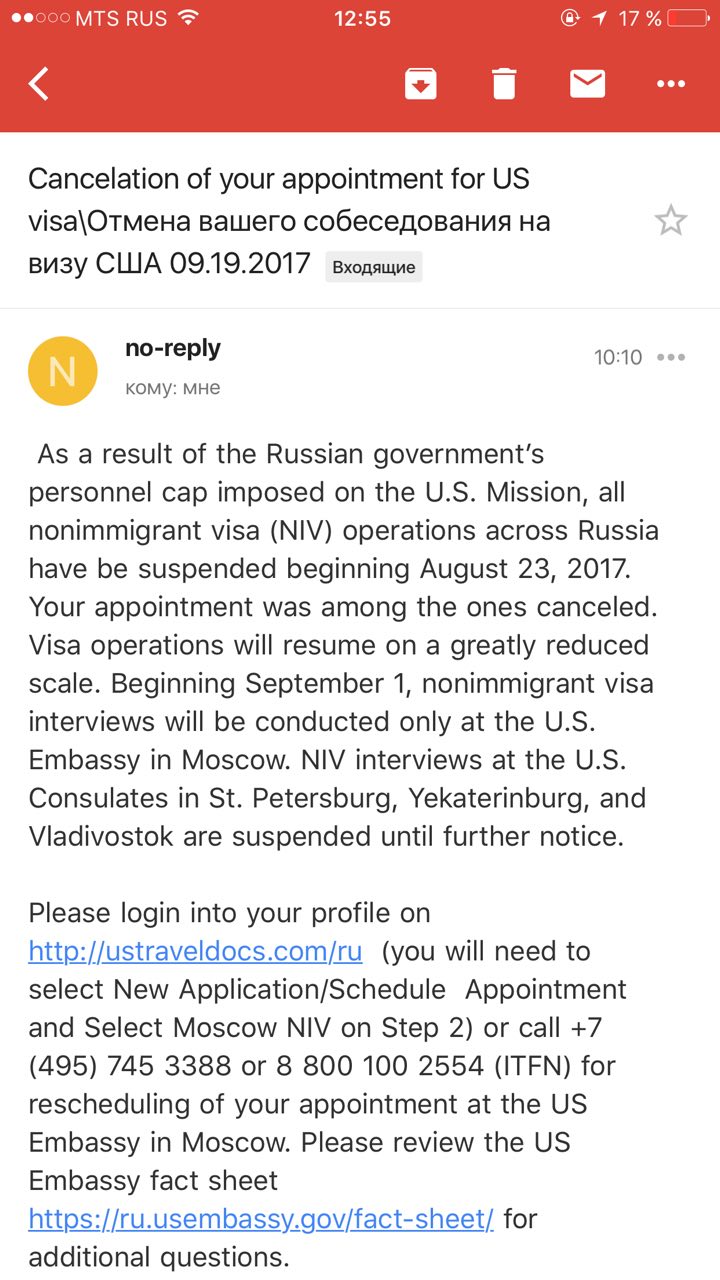This screenshot has height=1280, width=720.
Task: Open the ustraveldocs.com/ru link
Action: [195, 951]
